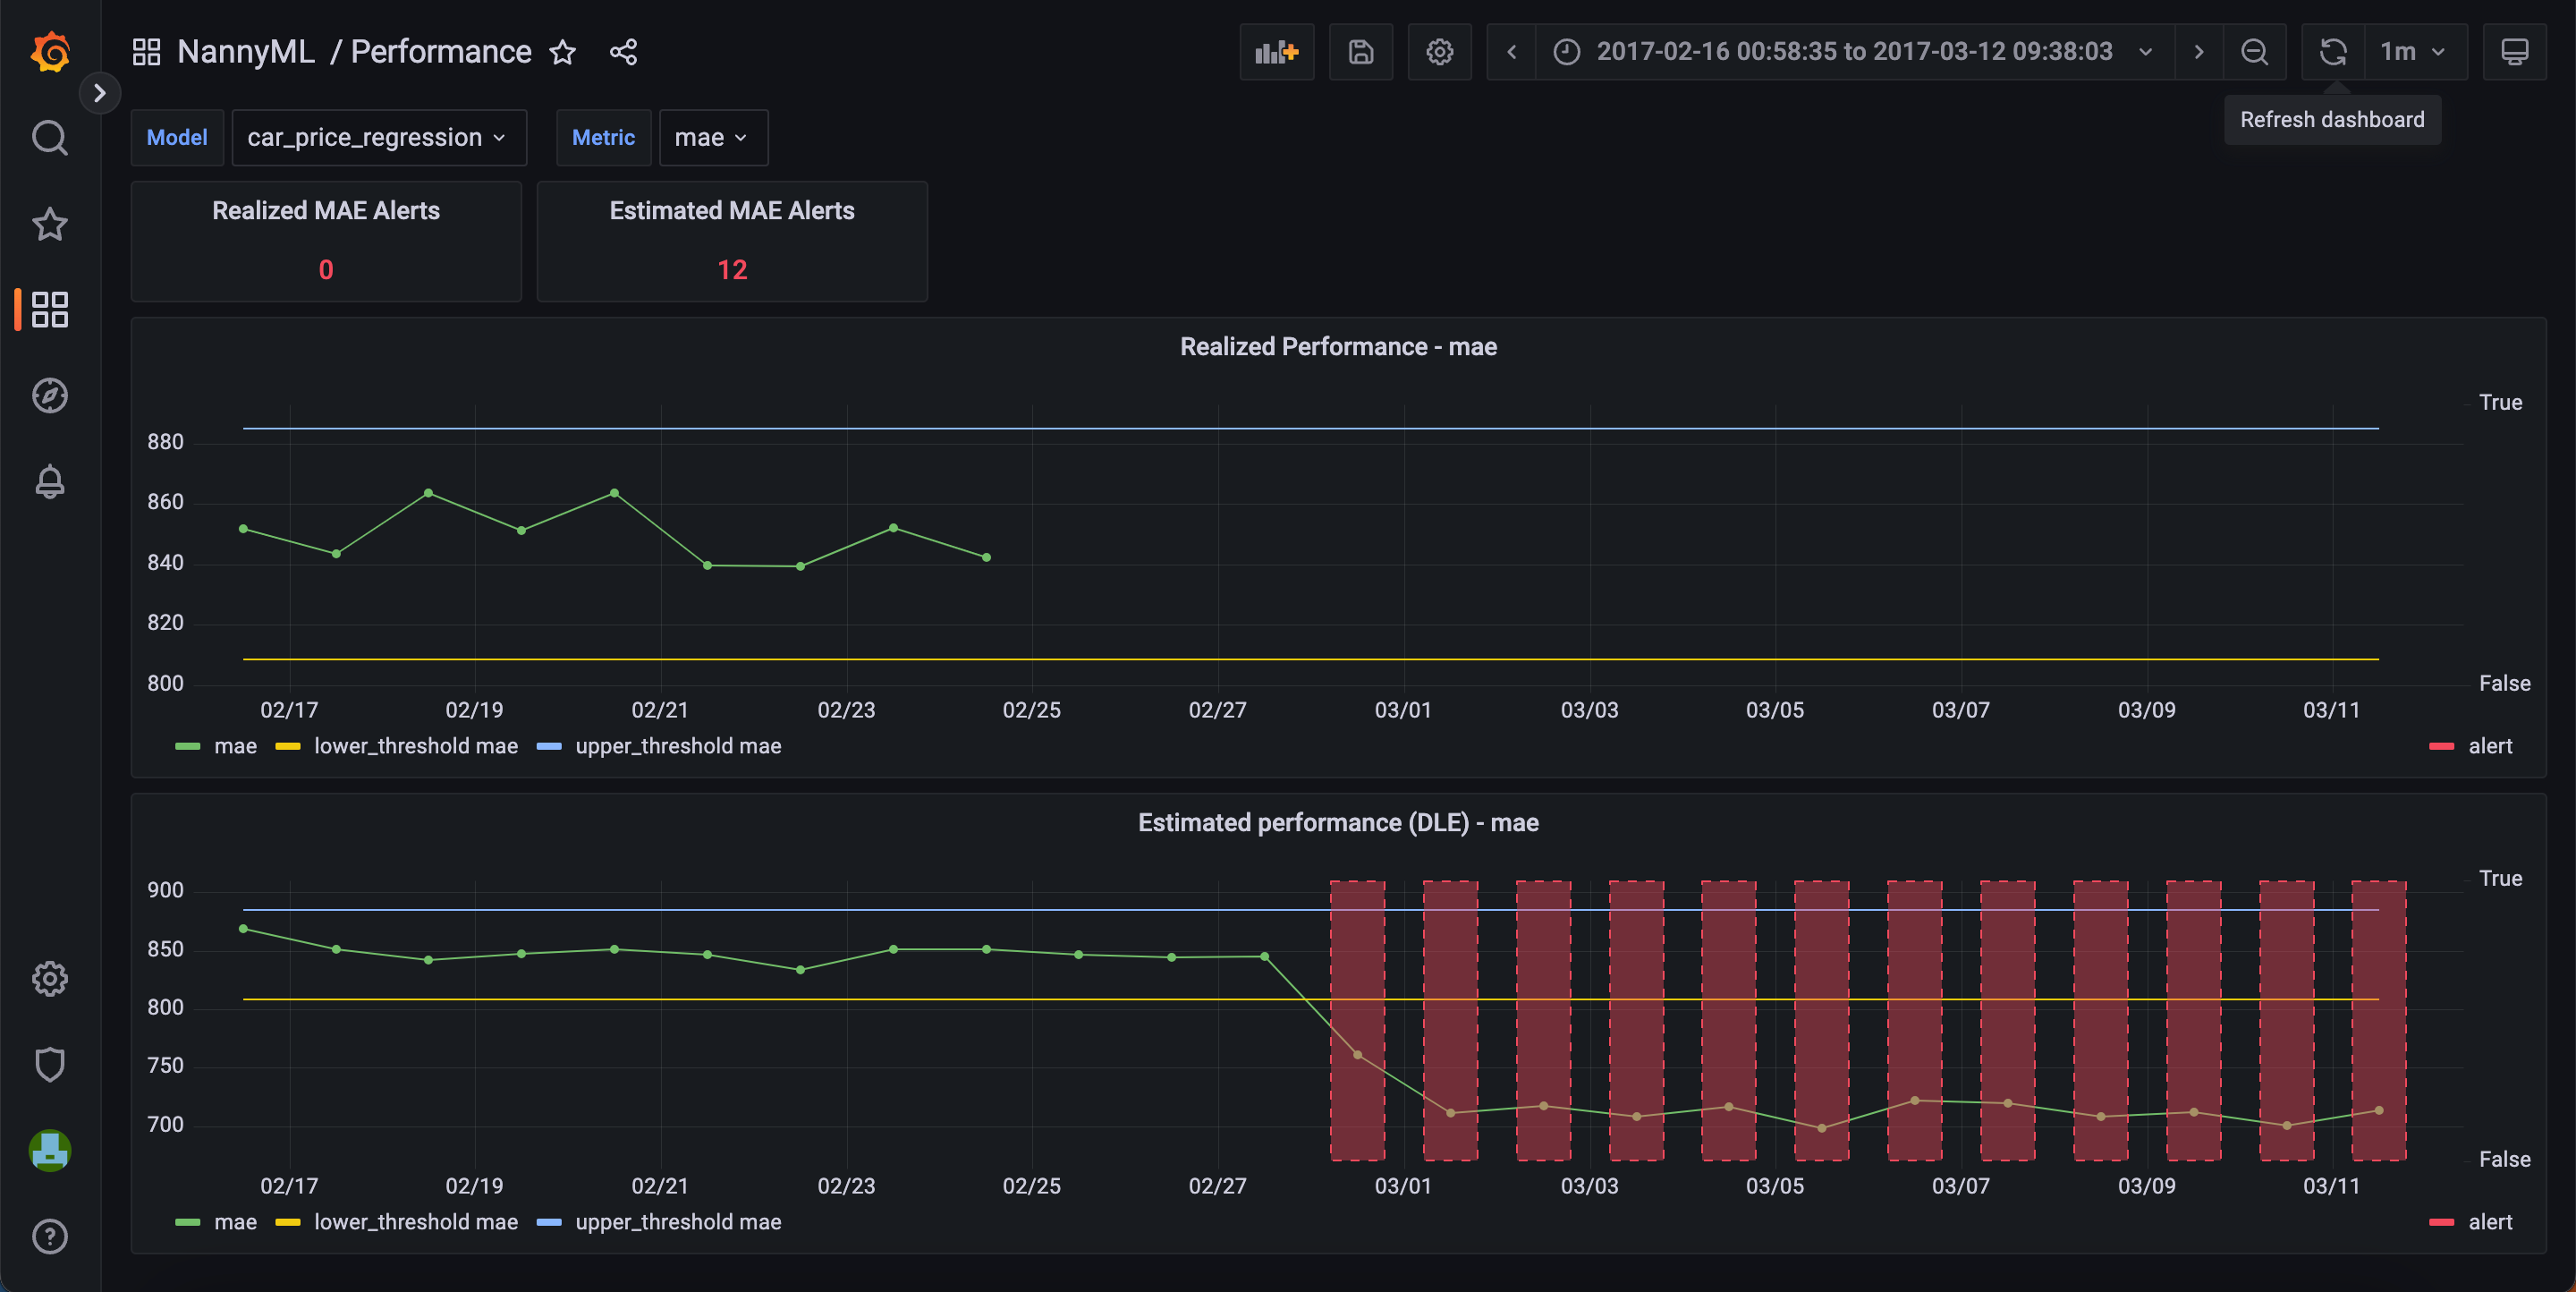Open the Realized MAE Alerts panel title
This screenshot has height=1292, width=2576.
point(326,211)
